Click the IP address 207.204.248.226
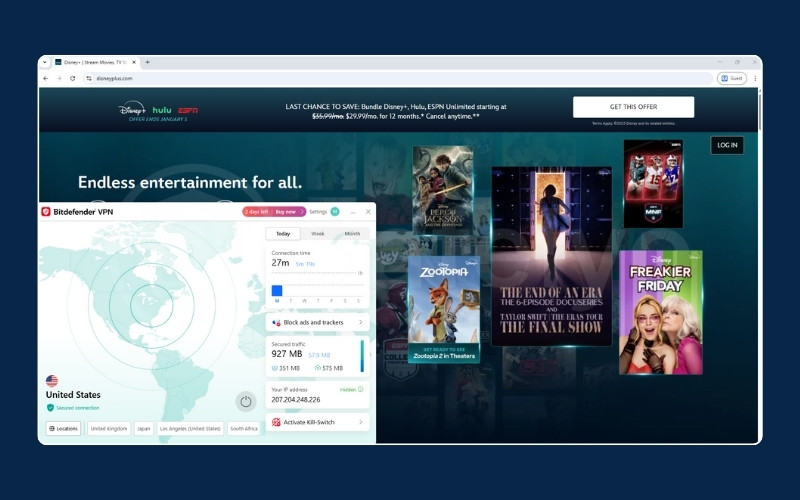 (296, 399)
